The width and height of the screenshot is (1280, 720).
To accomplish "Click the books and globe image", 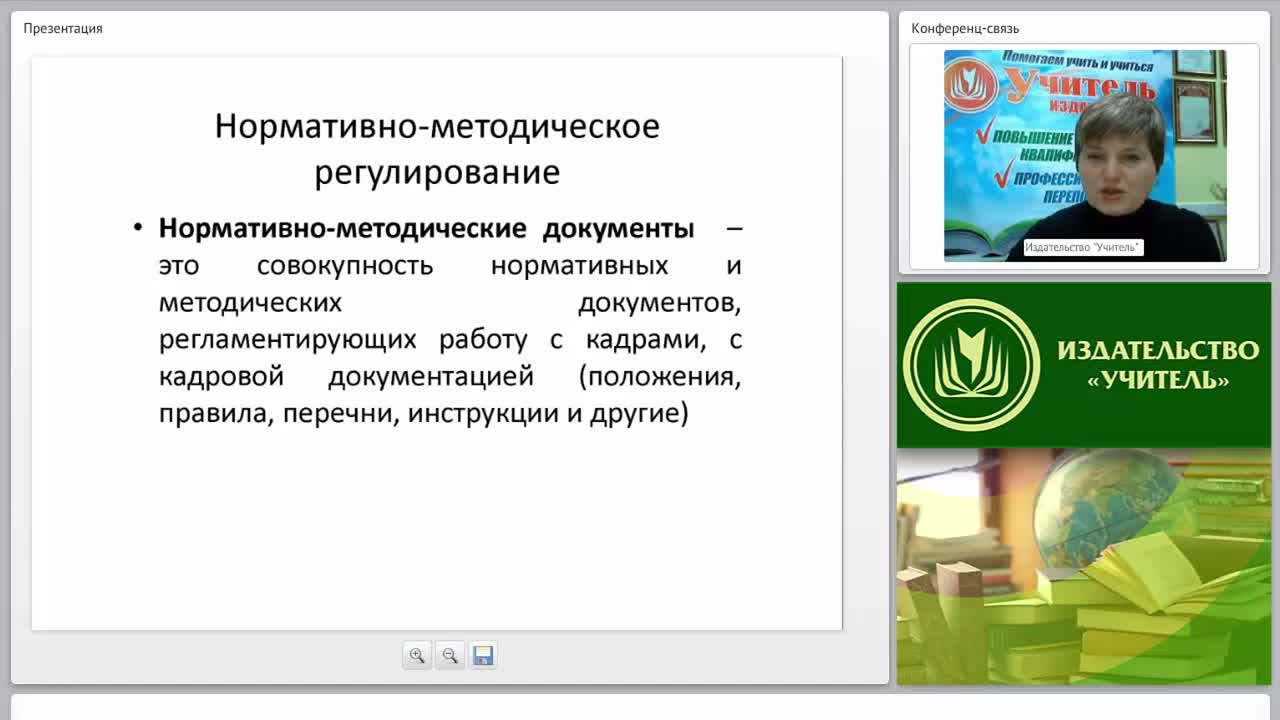I will pyautogui.click(x=1084, y=567).
